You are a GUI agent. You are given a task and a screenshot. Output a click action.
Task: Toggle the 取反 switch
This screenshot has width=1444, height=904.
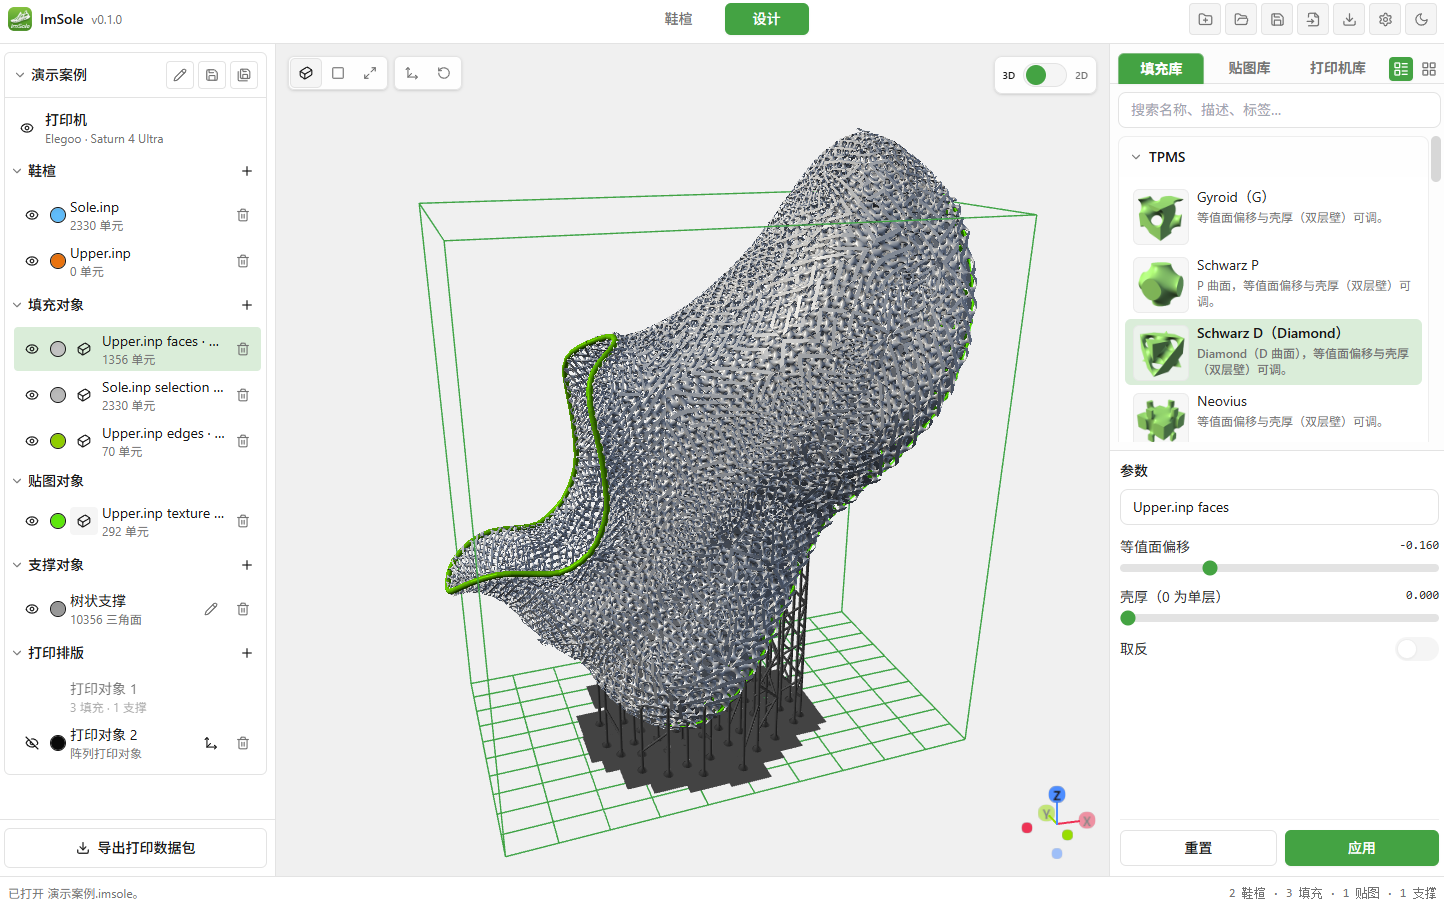pyautogui.click(x=1416, y=649)
